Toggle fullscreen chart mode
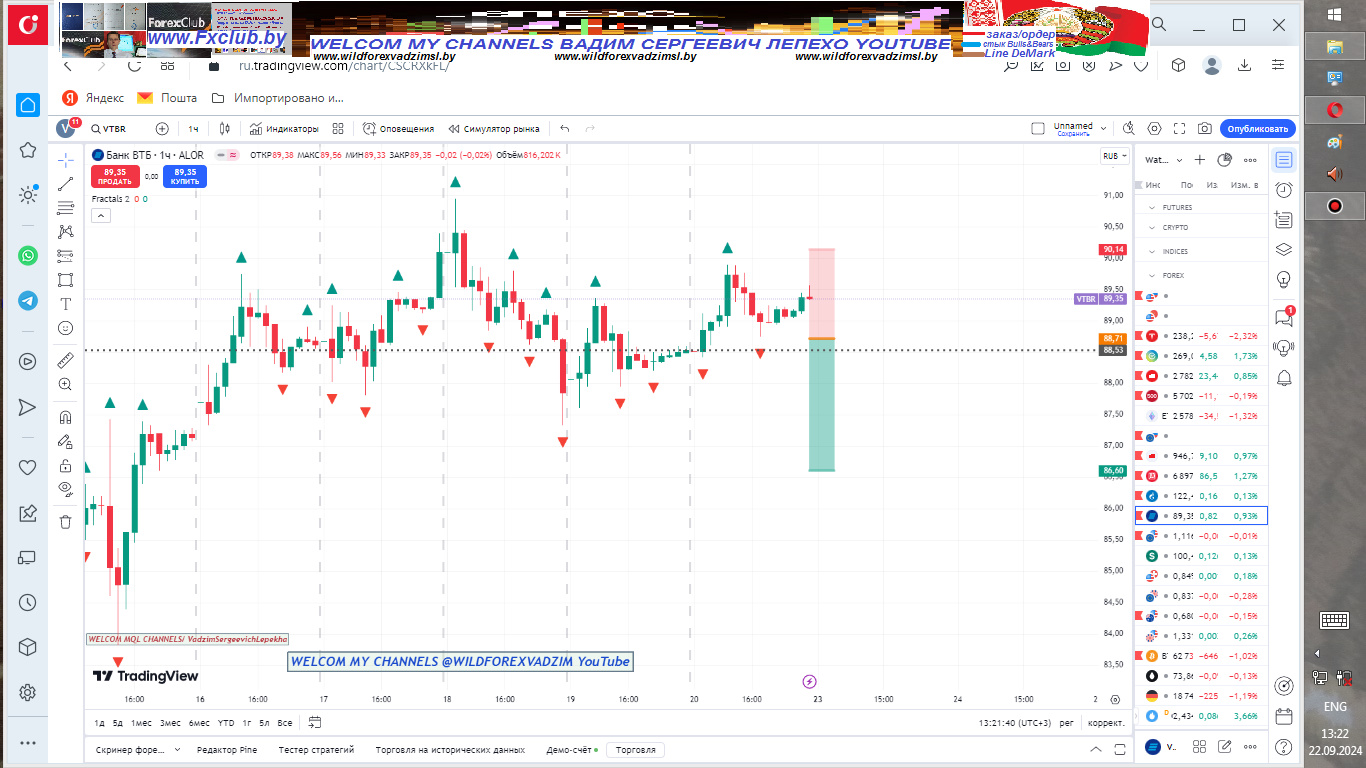 [x=1180, y=129]
